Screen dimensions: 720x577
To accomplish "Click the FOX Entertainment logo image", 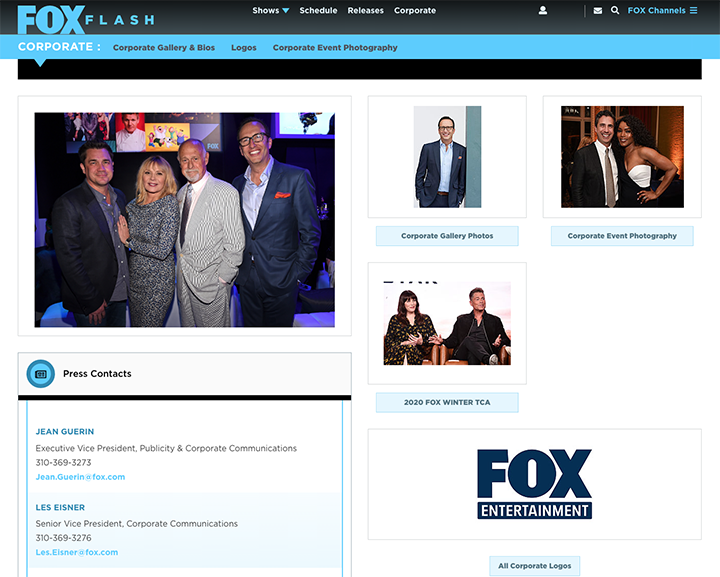I will (x=534, y=484).
